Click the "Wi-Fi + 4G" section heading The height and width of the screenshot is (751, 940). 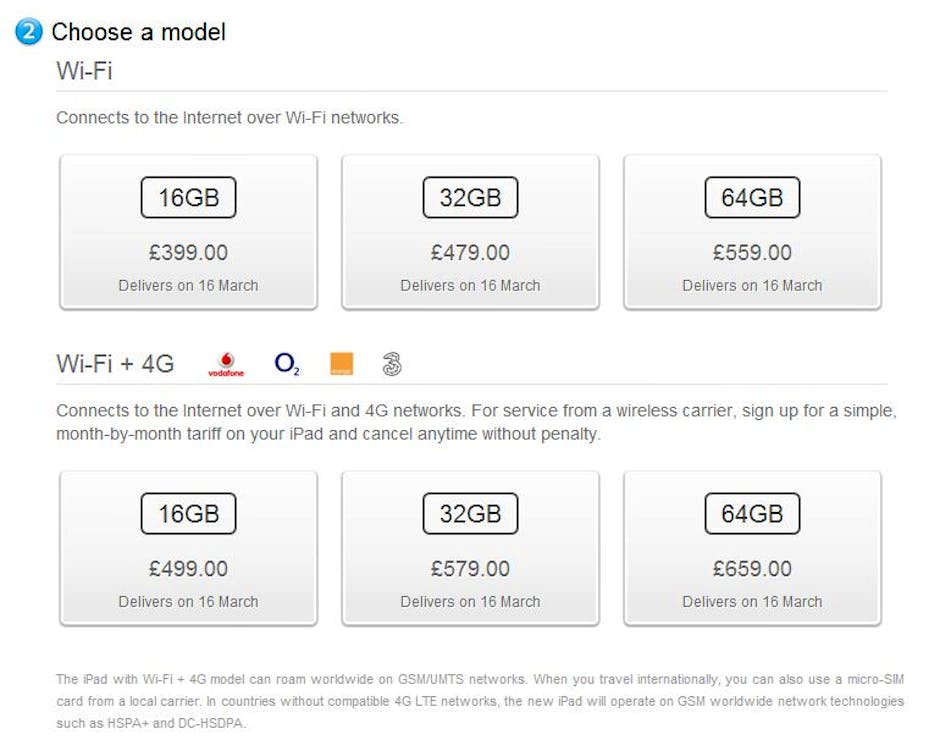coord(115,363)
